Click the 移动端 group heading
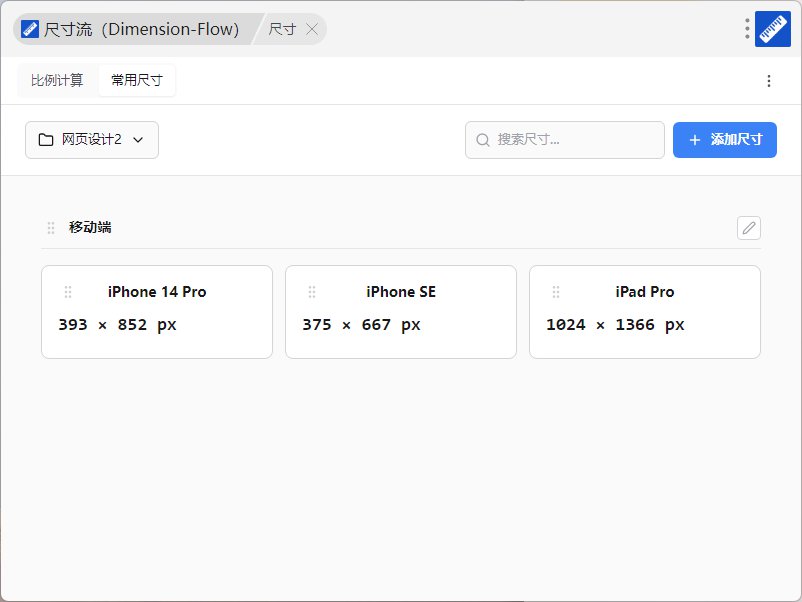This screenshot has height=602, width=802. pyautogui.click(x=90, y=228)
